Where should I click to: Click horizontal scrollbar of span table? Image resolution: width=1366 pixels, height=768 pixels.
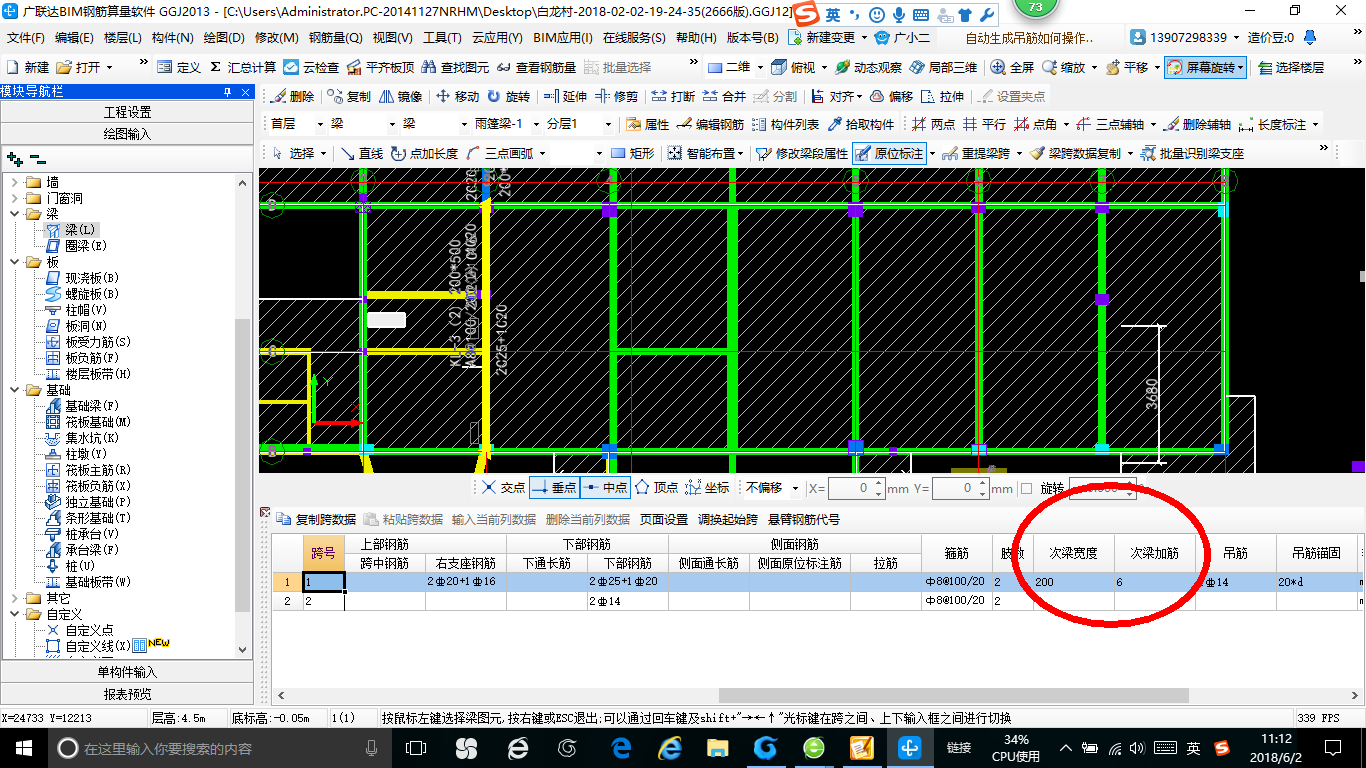(x=953, y=695)
